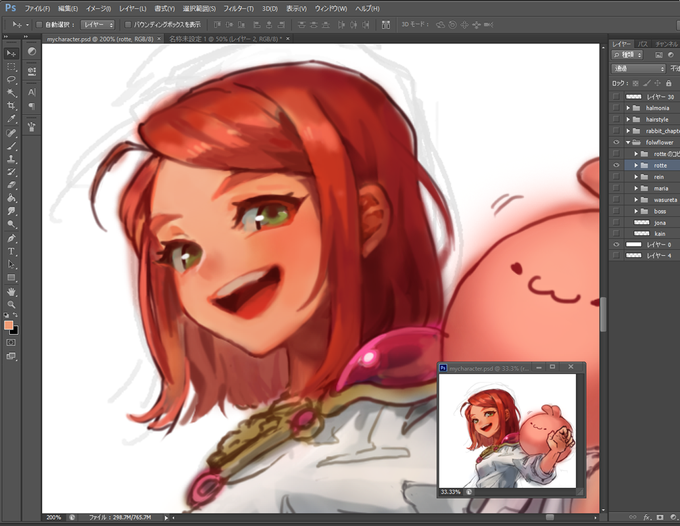Open the auto-select レイヤー dropdown
680x526 pixels.
[x=98, y=25]
